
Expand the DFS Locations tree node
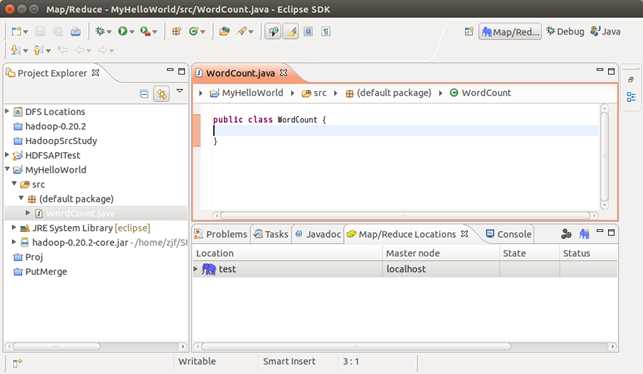click(7, 111)
